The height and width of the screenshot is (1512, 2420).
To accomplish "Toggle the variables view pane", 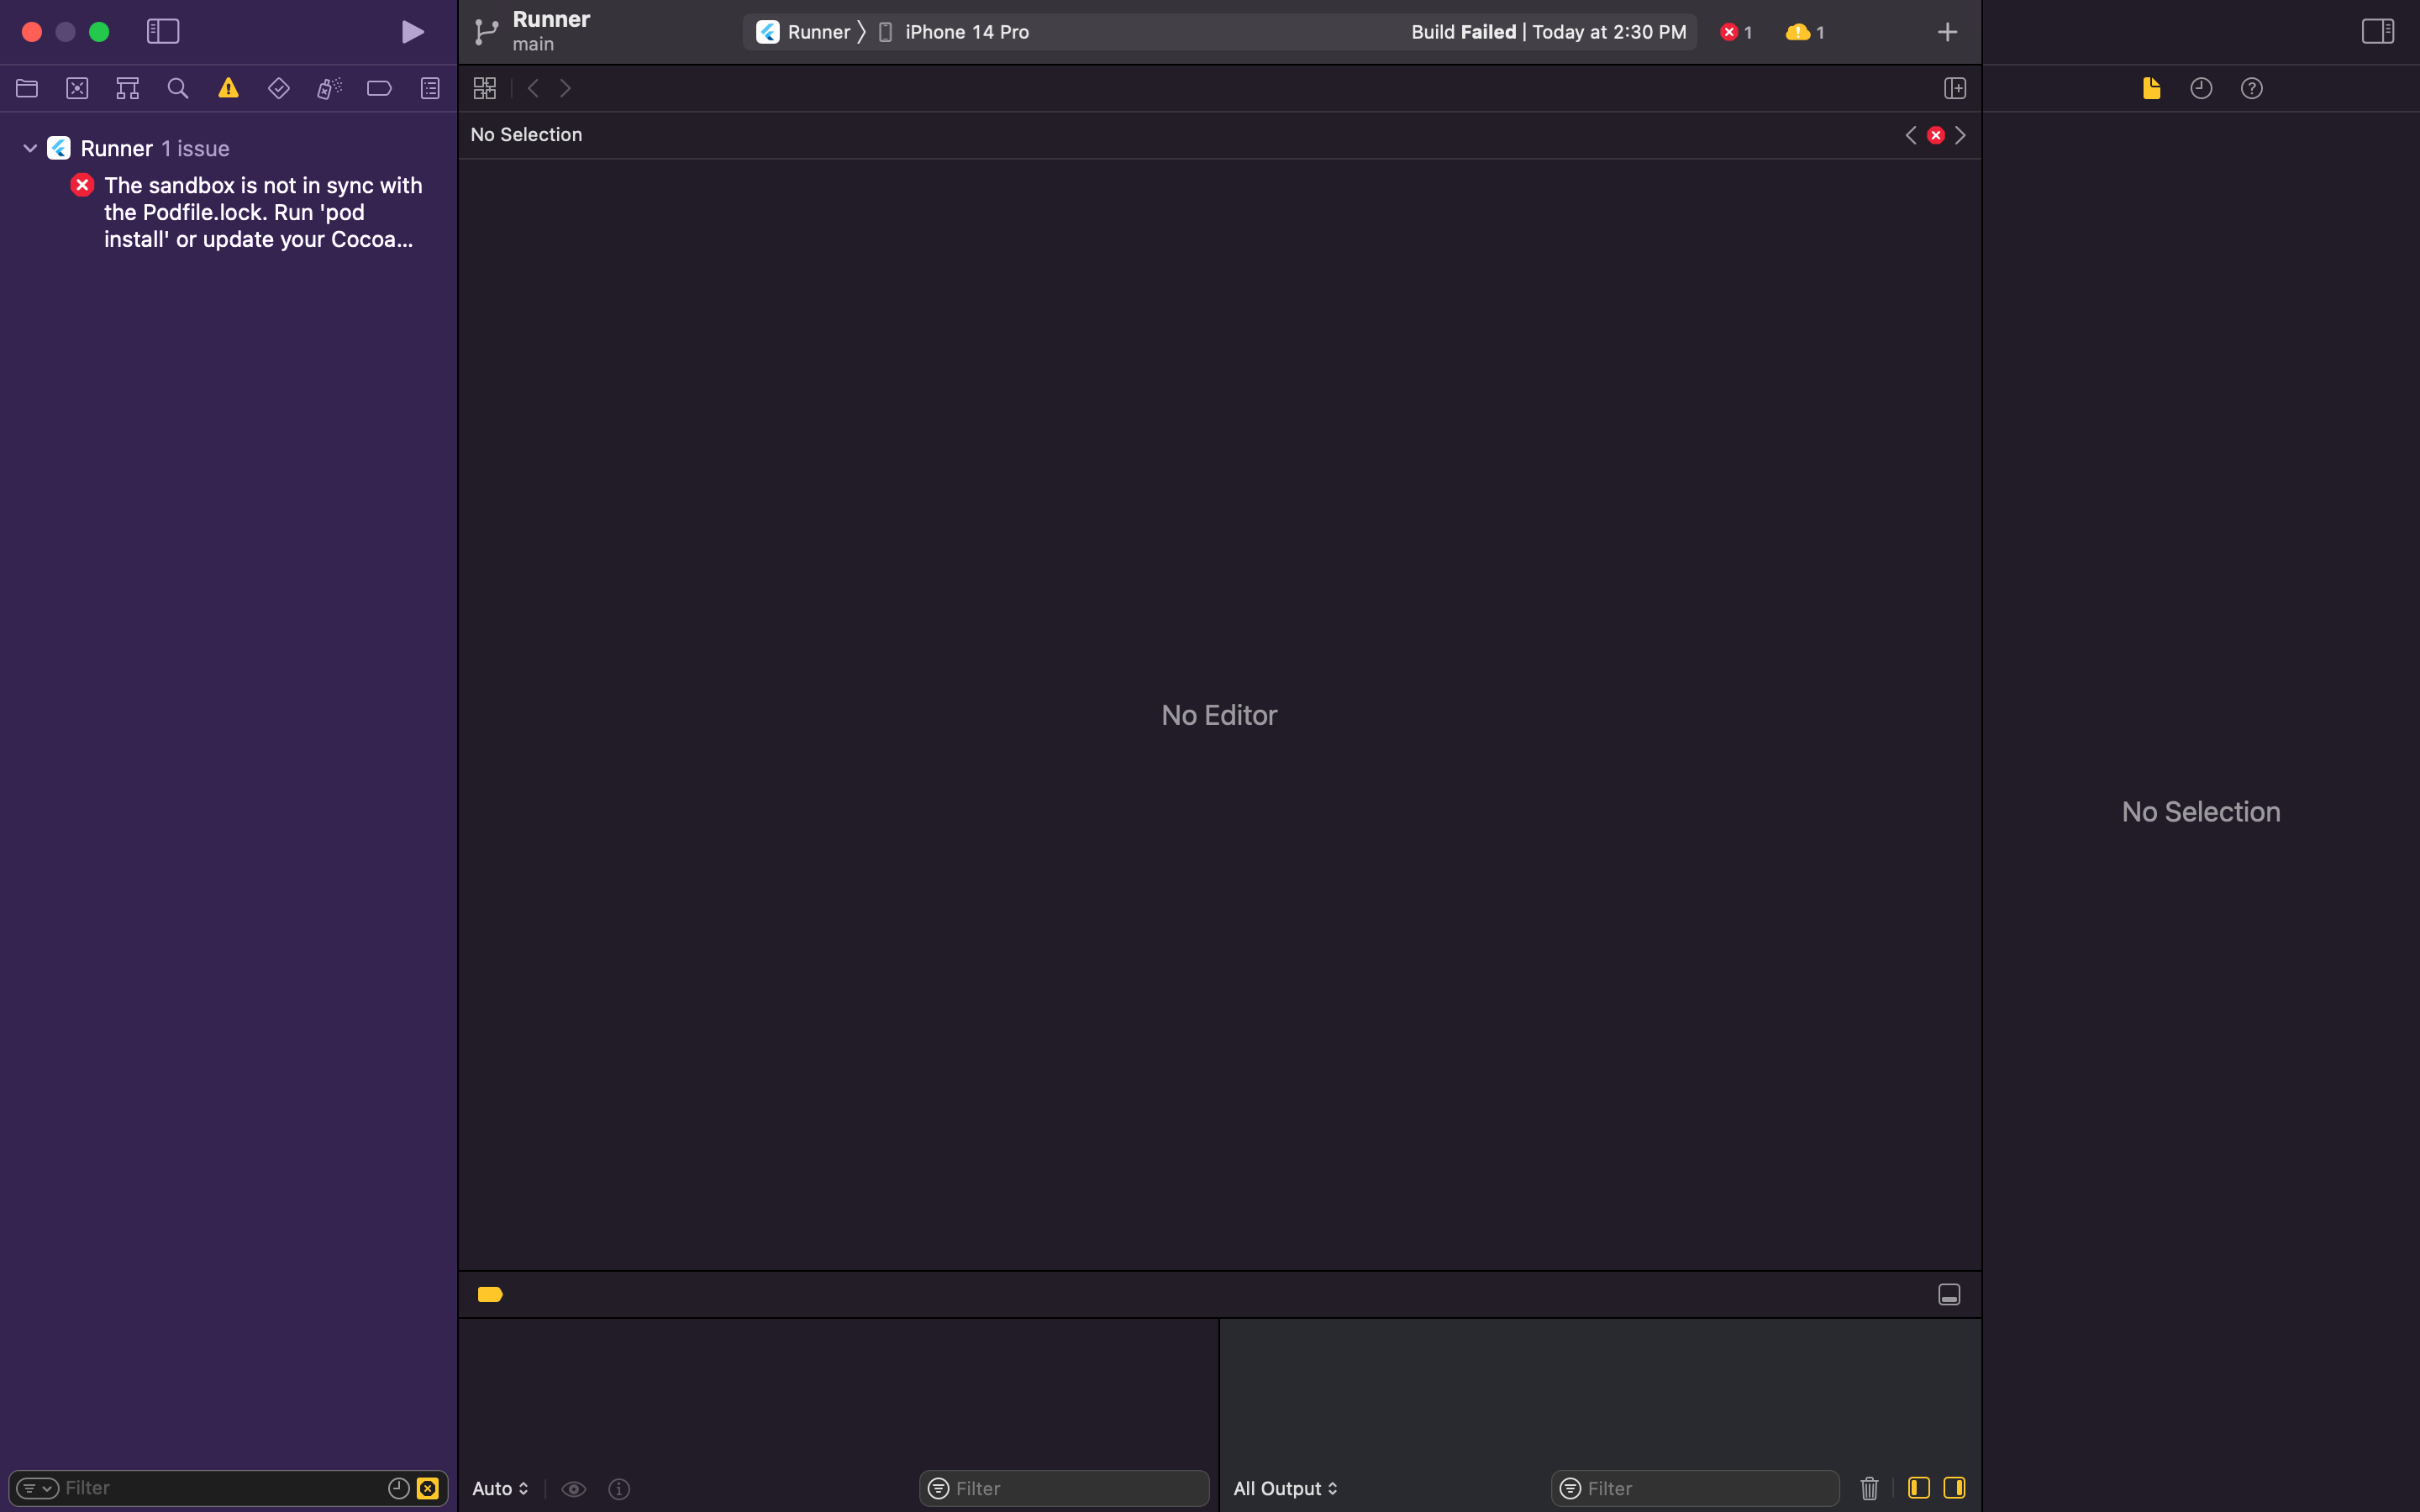I will (x=1918, y=1488).
